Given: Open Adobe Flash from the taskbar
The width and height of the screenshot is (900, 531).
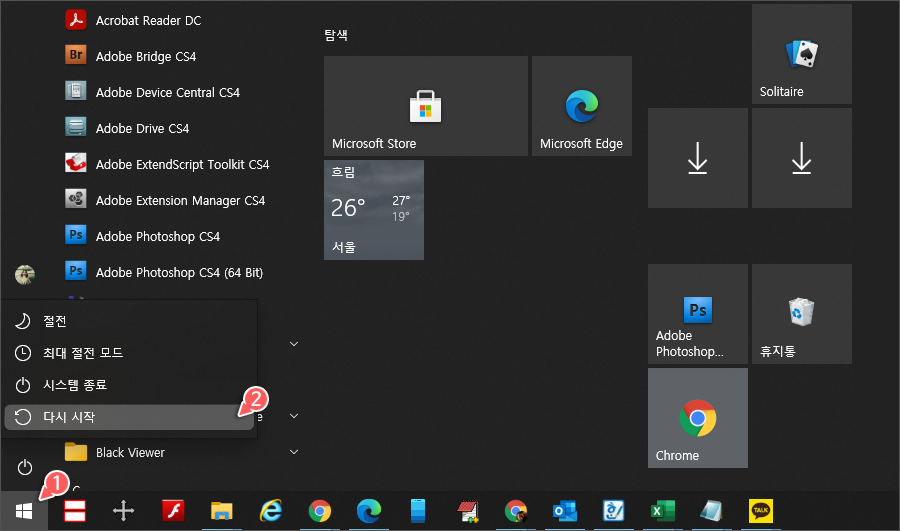Looking at the screenshot, I should point(173,510).
